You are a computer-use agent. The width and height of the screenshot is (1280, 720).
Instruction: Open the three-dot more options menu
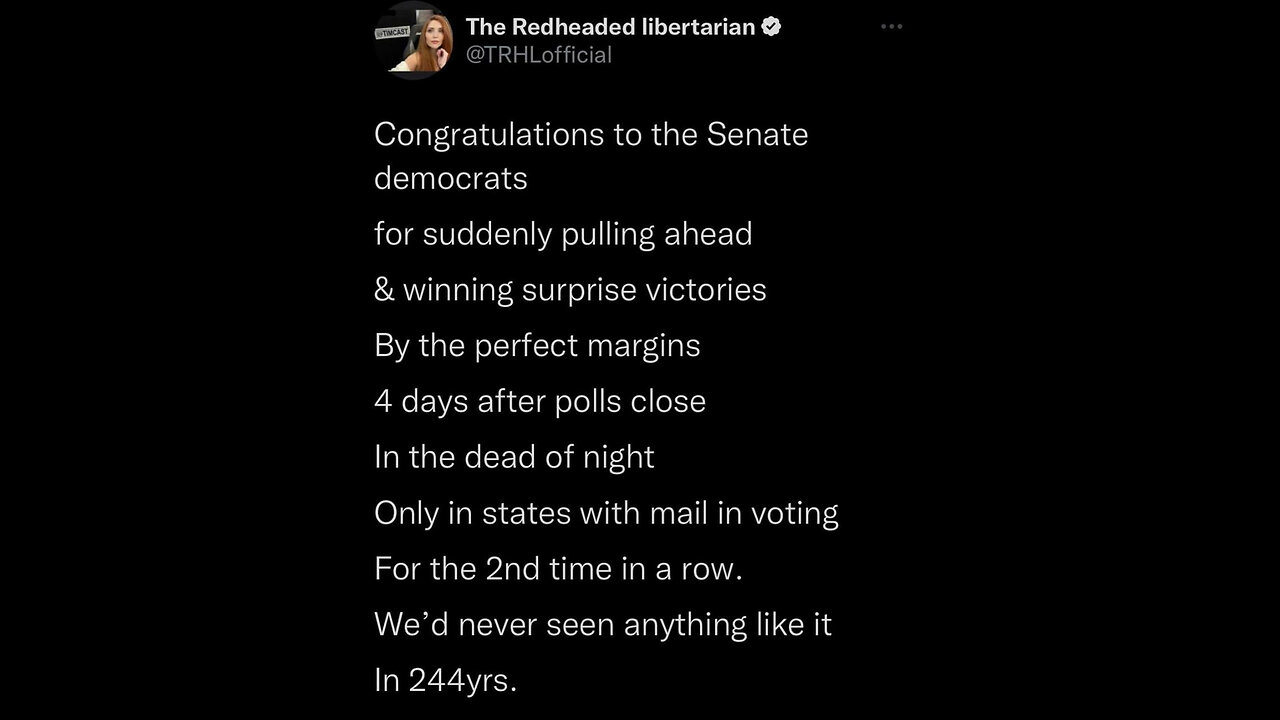[x=891, y=27]
